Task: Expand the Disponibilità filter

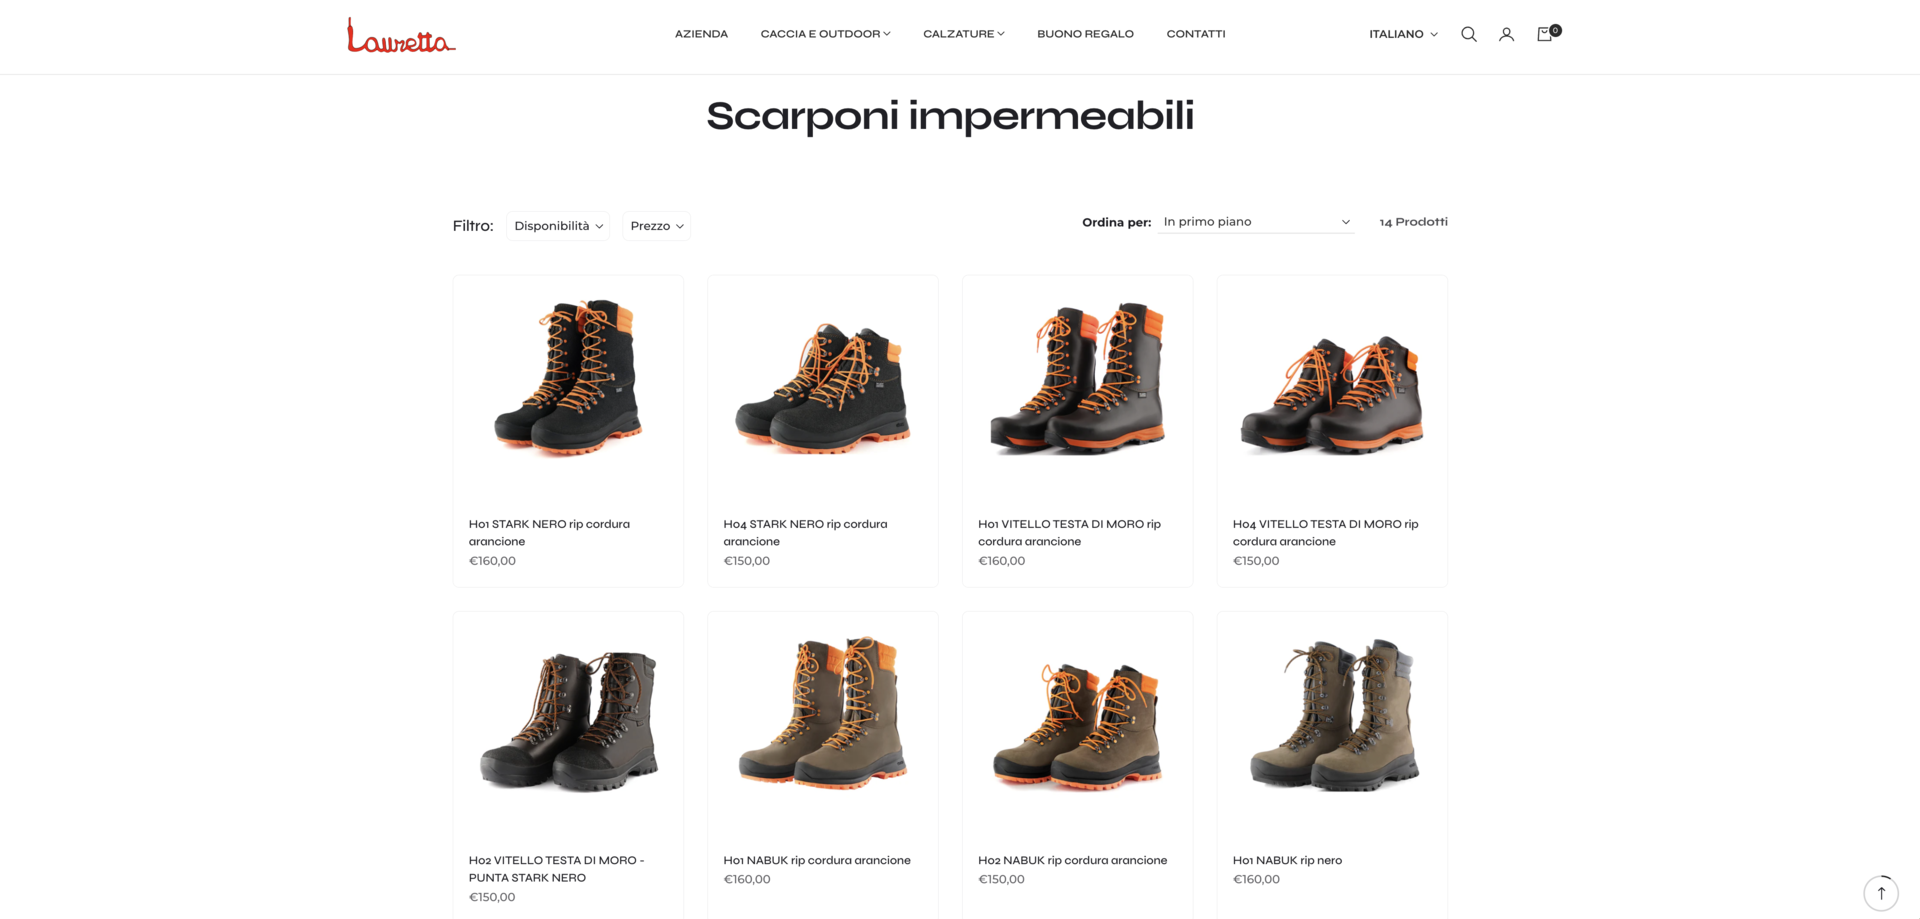Action: coord(558,226)
